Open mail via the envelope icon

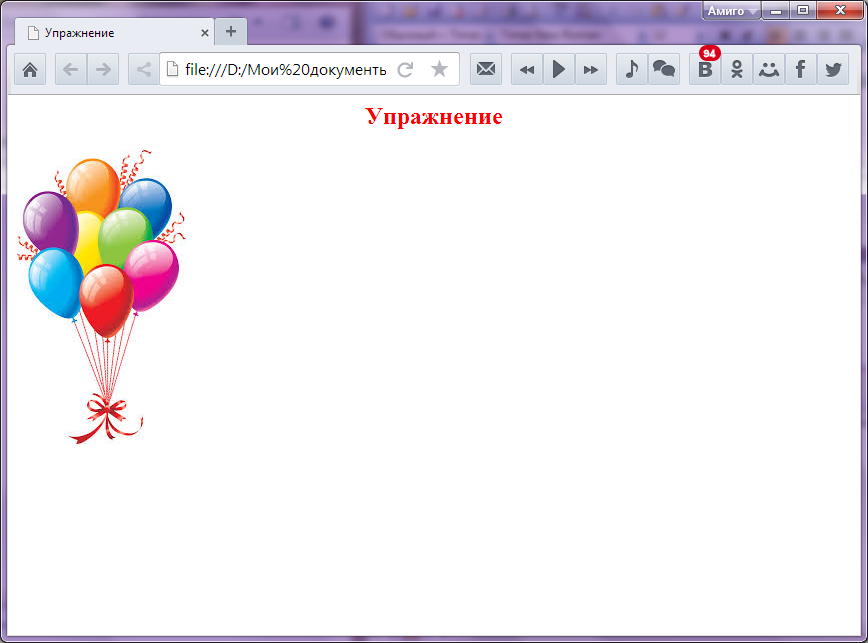tap(486, 69)
